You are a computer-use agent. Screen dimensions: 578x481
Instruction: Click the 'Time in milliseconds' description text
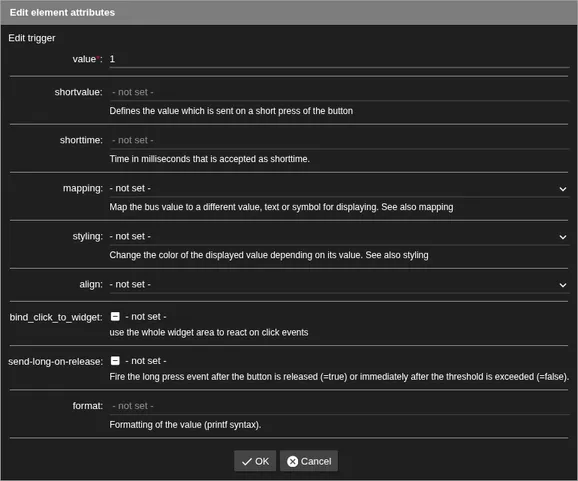tap(209, 159)
